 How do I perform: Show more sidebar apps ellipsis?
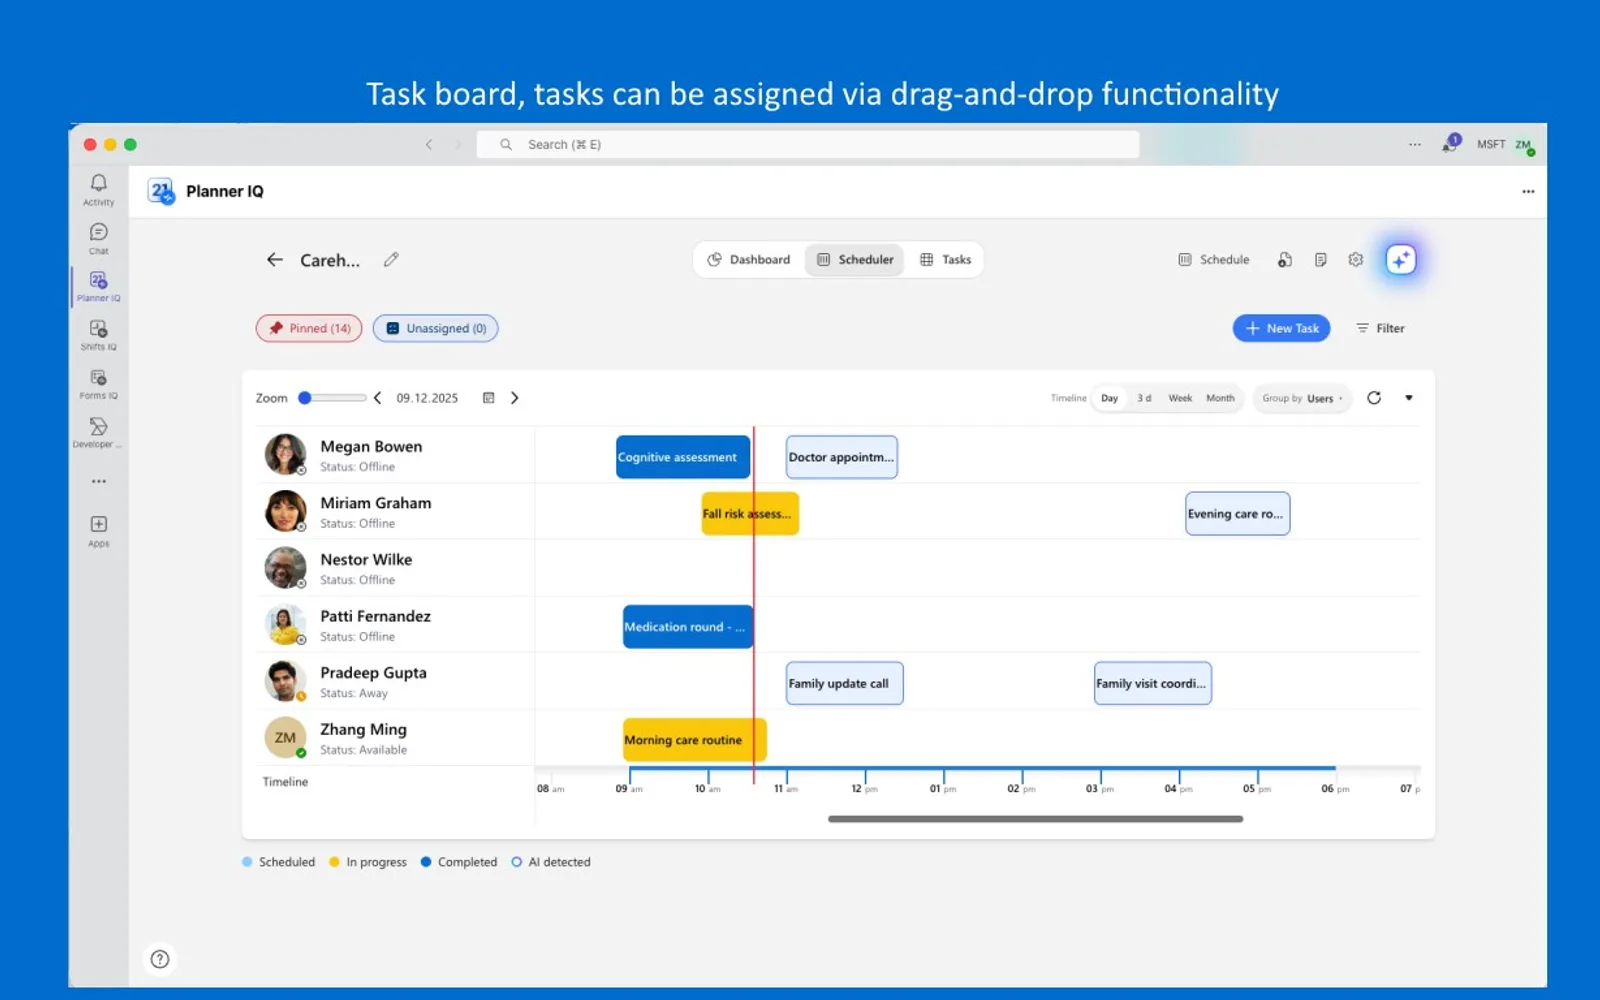tap(98, 481)
